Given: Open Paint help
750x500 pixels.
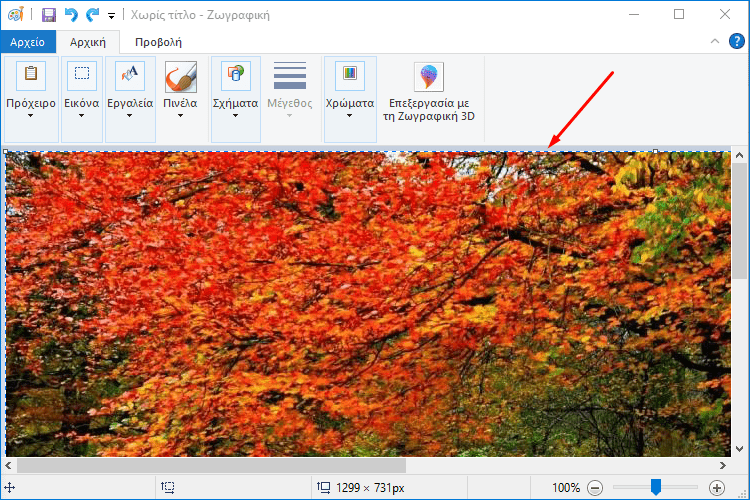Looking at the screenshot, I should click(x=737, y=41).
